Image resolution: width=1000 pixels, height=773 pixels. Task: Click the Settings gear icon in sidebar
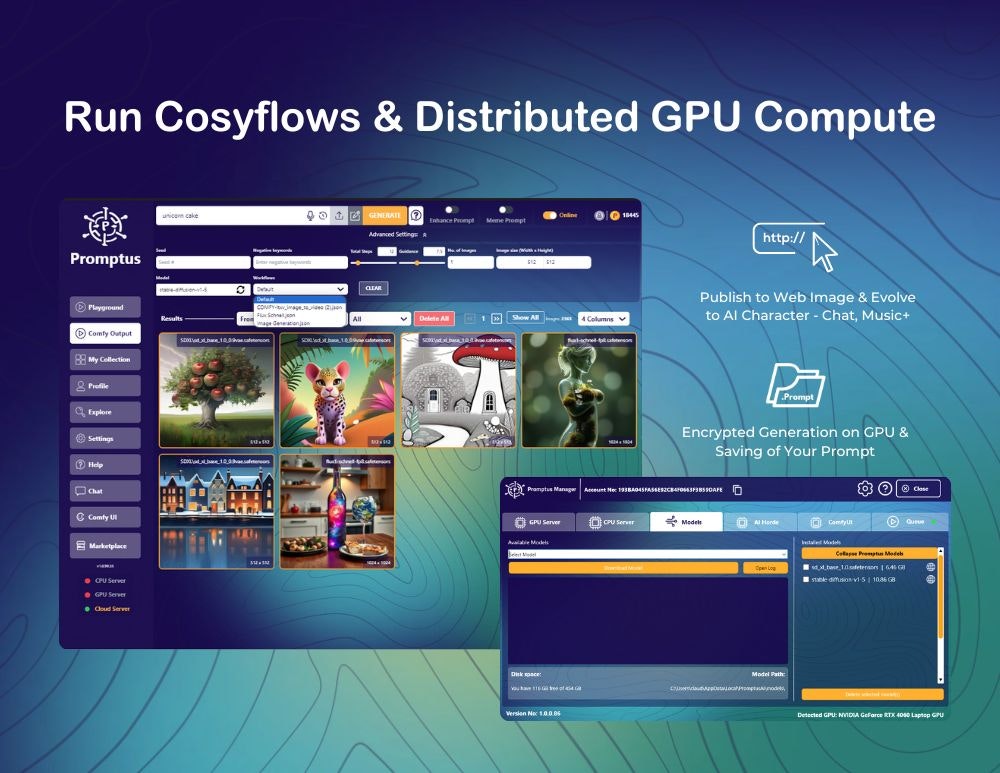point(80,438)
